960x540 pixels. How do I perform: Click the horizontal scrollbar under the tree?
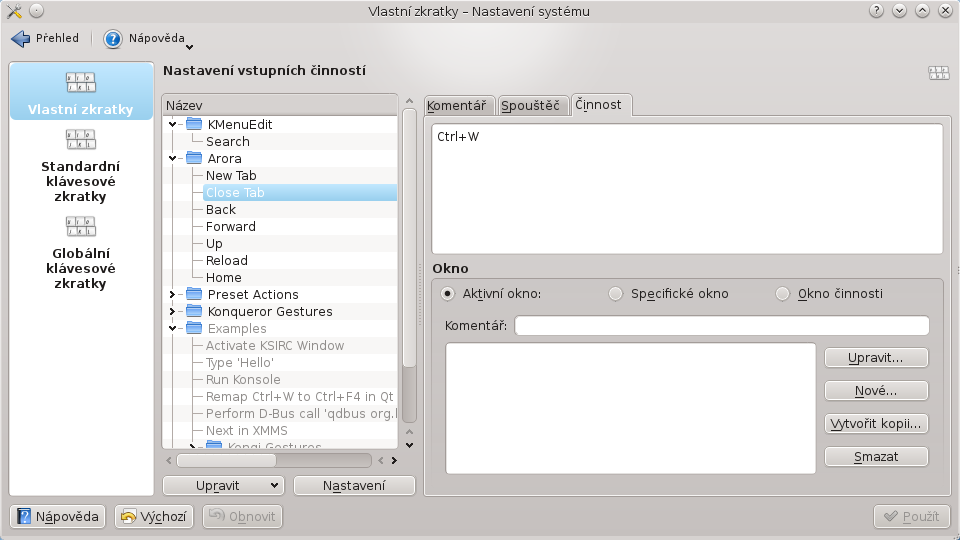pyautogui.click(x=226, y=460)
